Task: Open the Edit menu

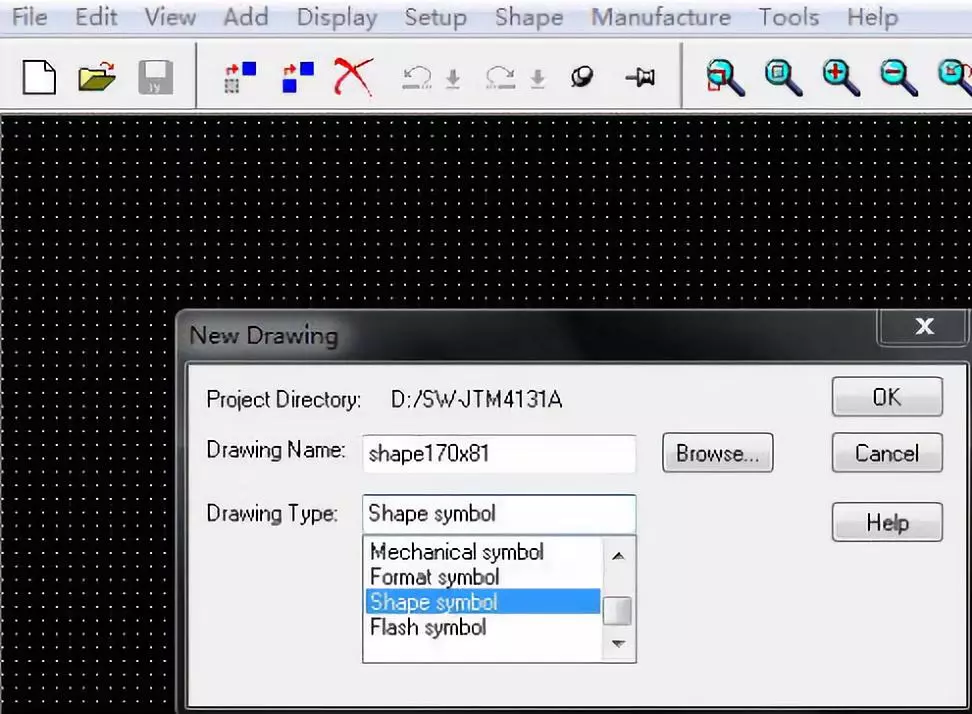Action: pos(95,17)
